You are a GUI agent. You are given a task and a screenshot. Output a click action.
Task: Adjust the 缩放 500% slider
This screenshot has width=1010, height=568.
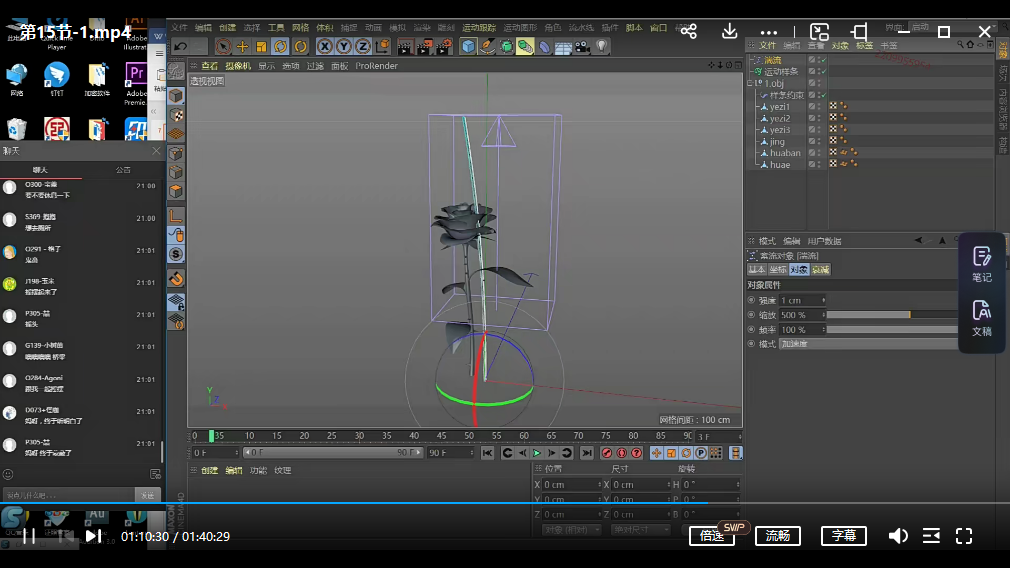[891, 315]
